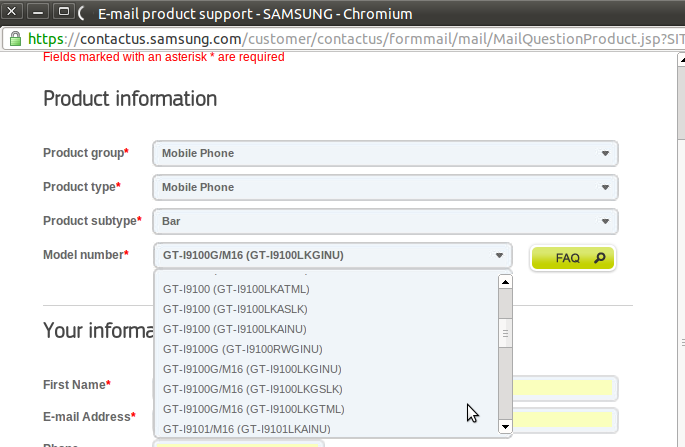The width and height of the screenshot is (685, 447).
Task: Select GT-I9100 (GT-I9100LKASLK) option
Action: [235, 309]
